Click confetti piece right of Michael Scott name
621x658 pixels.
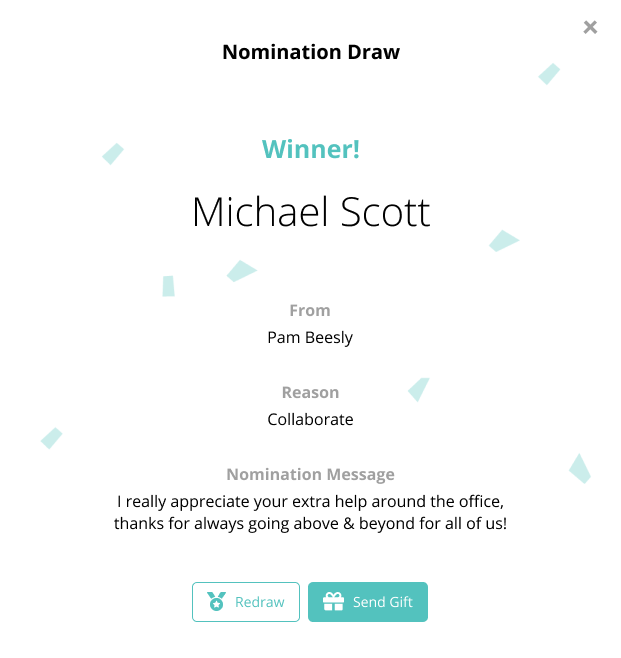click(x=502, y=240)
